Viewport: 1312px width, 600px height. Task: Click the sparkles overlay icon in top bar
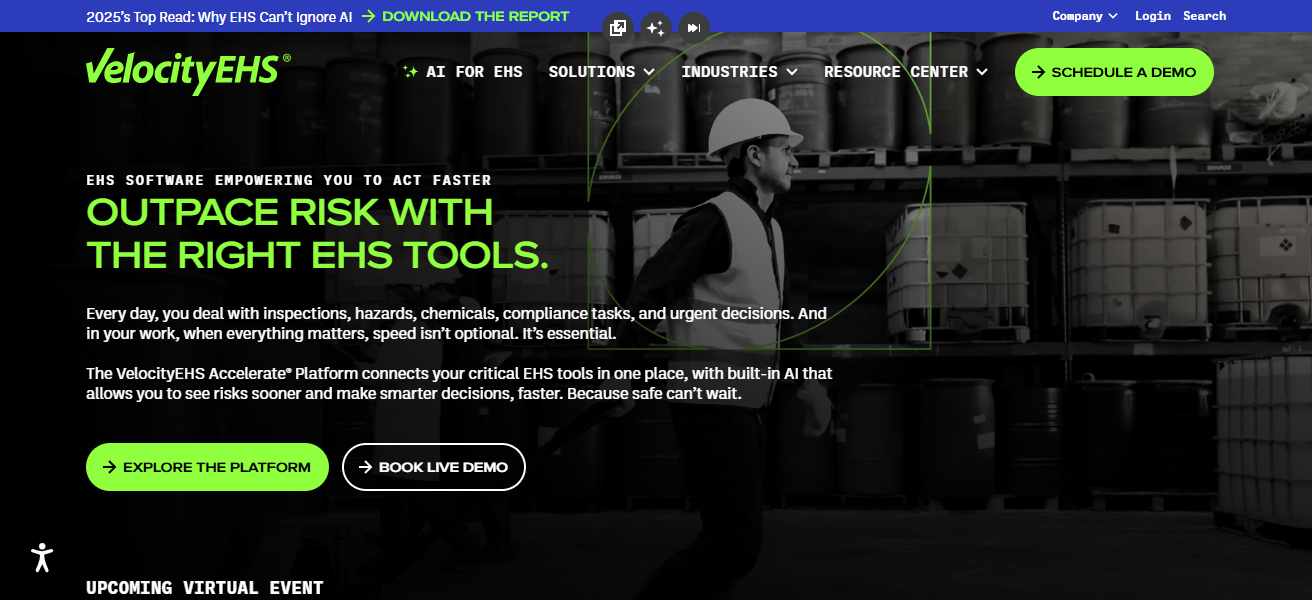655,28
